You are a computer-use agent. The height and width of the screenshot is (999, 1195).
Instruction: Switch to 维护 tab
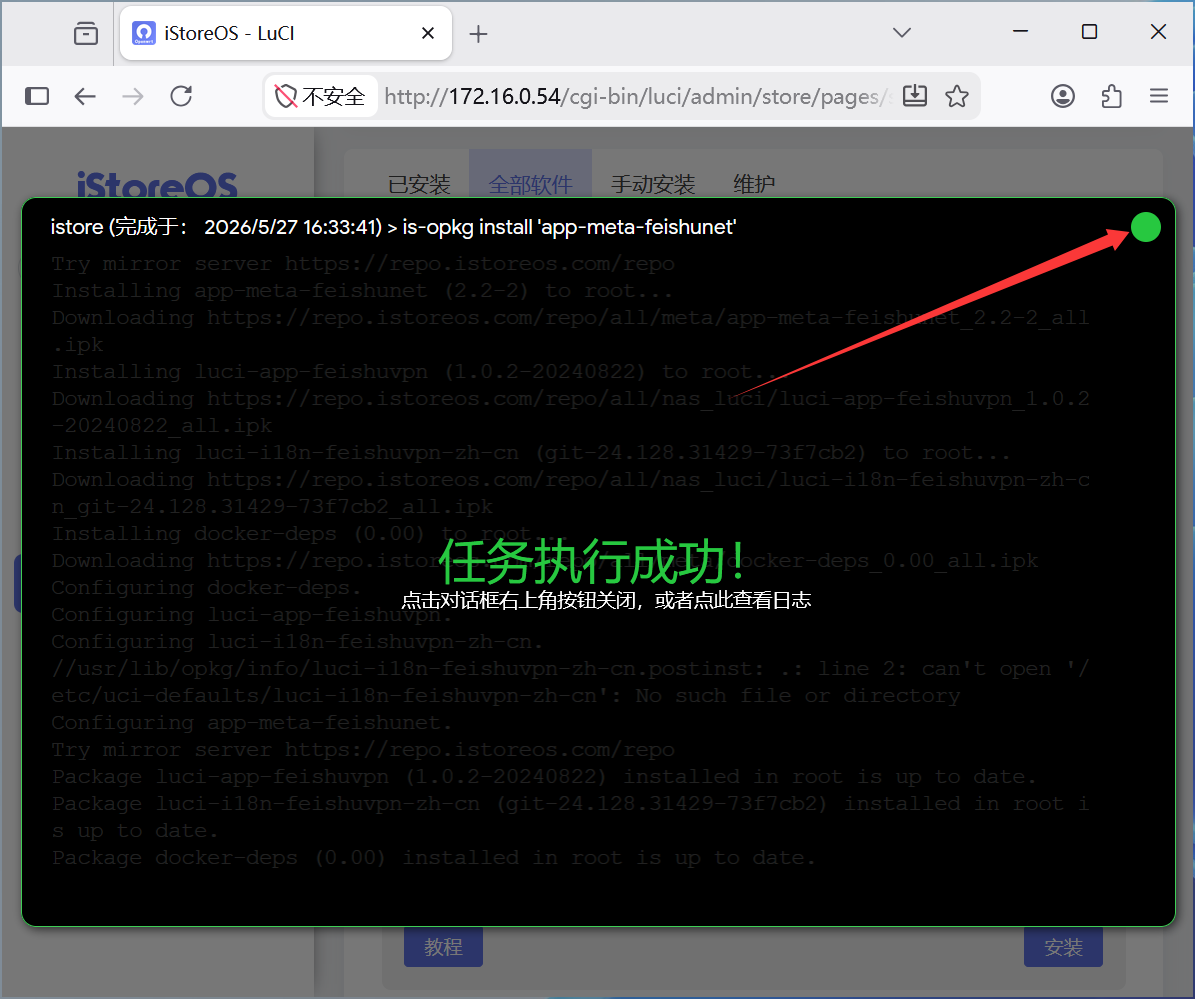[754, 184]
